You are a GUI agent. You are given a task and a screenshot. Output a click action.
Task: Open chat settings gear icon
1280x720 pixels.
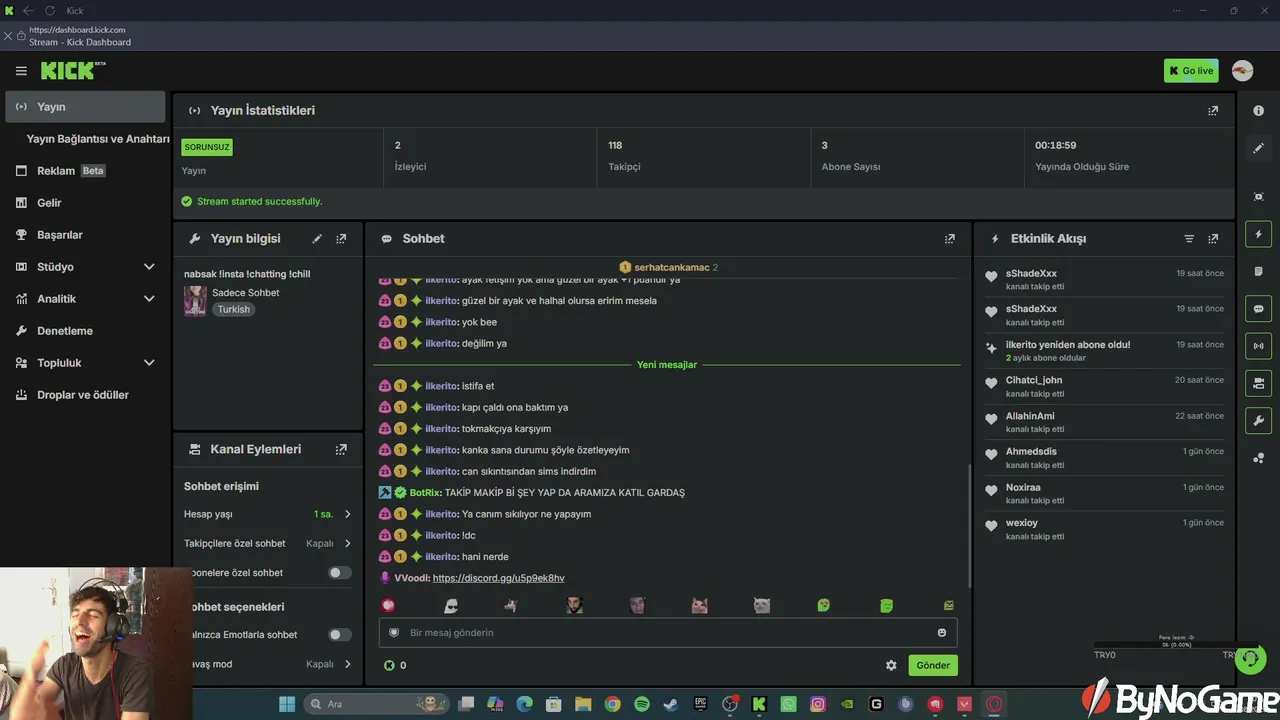[x=891, y=665]
